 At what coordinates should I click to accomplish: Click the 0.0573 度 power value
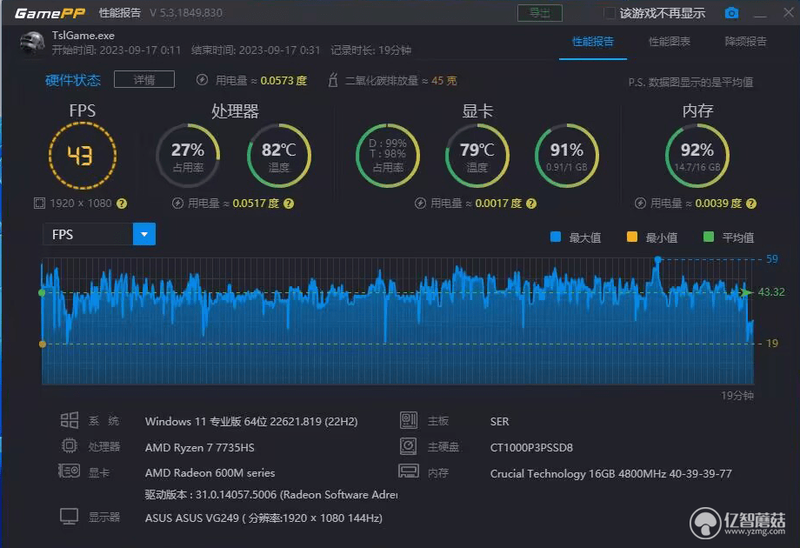(284, 81)
